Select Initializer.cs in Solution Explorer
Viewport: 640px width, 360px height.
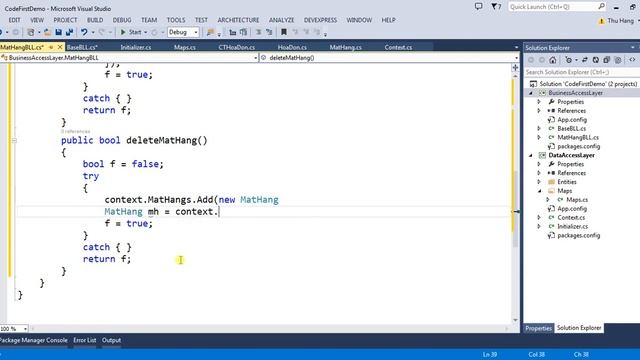(x=573, y=227)
